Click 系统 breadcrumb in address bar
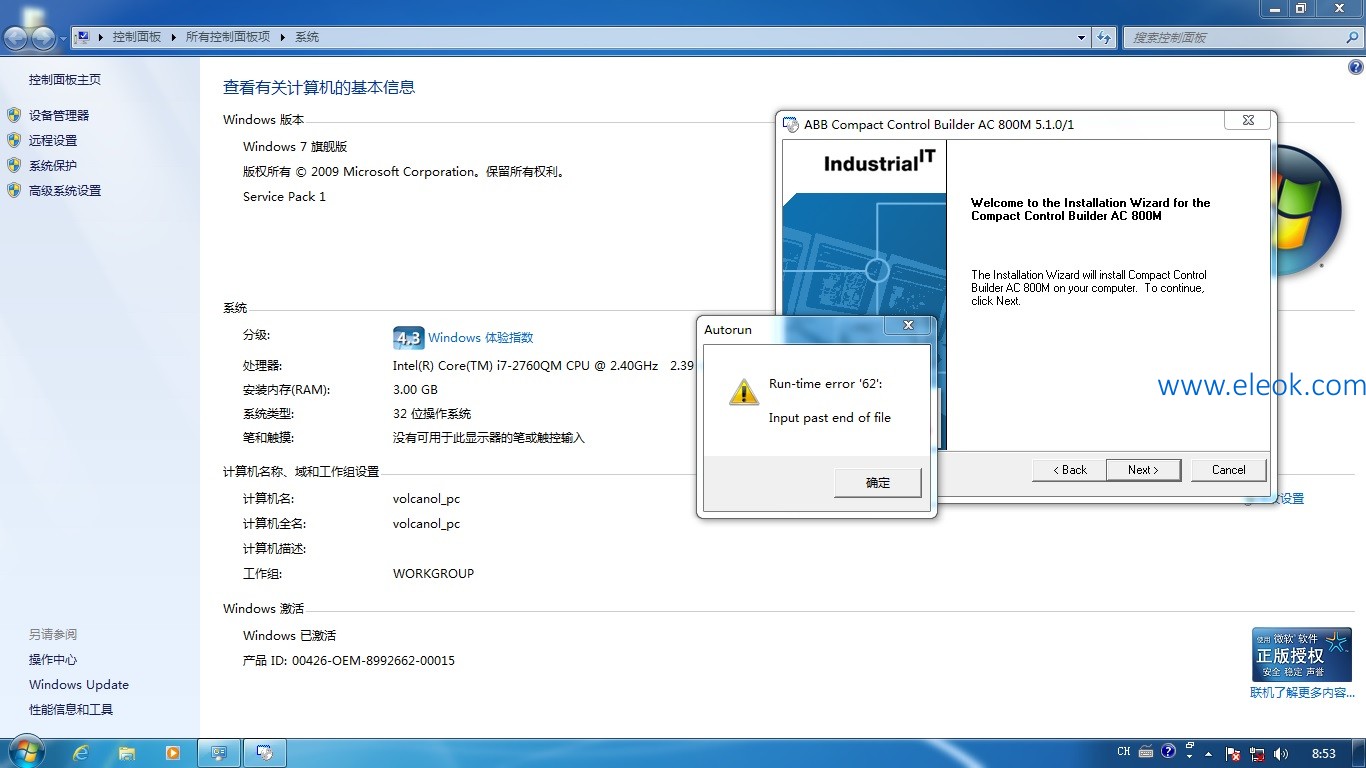The height and width of the screenshot is (768, 1366). [307, 37]
